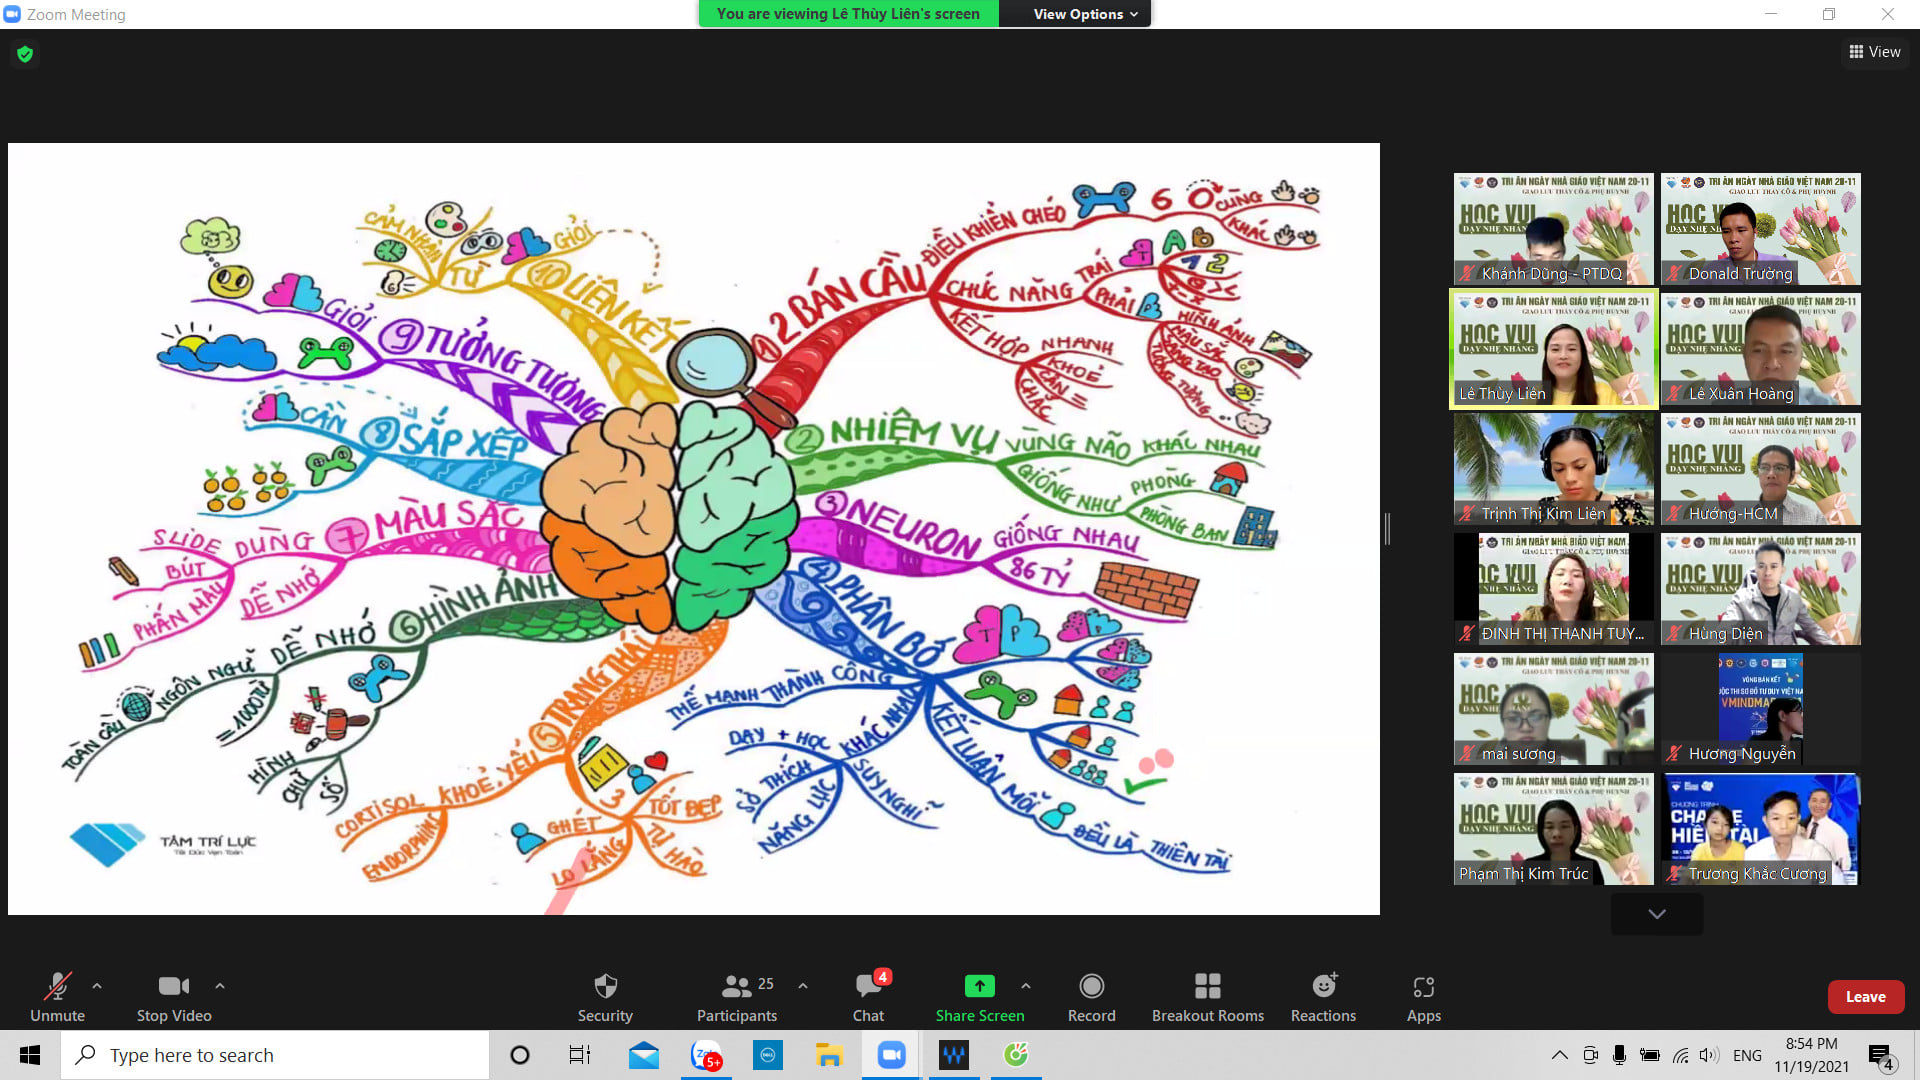Select Trịnh Thị Kim Liên video thumbnail
The image size is (1920, 1080).
click(1553, 469)
